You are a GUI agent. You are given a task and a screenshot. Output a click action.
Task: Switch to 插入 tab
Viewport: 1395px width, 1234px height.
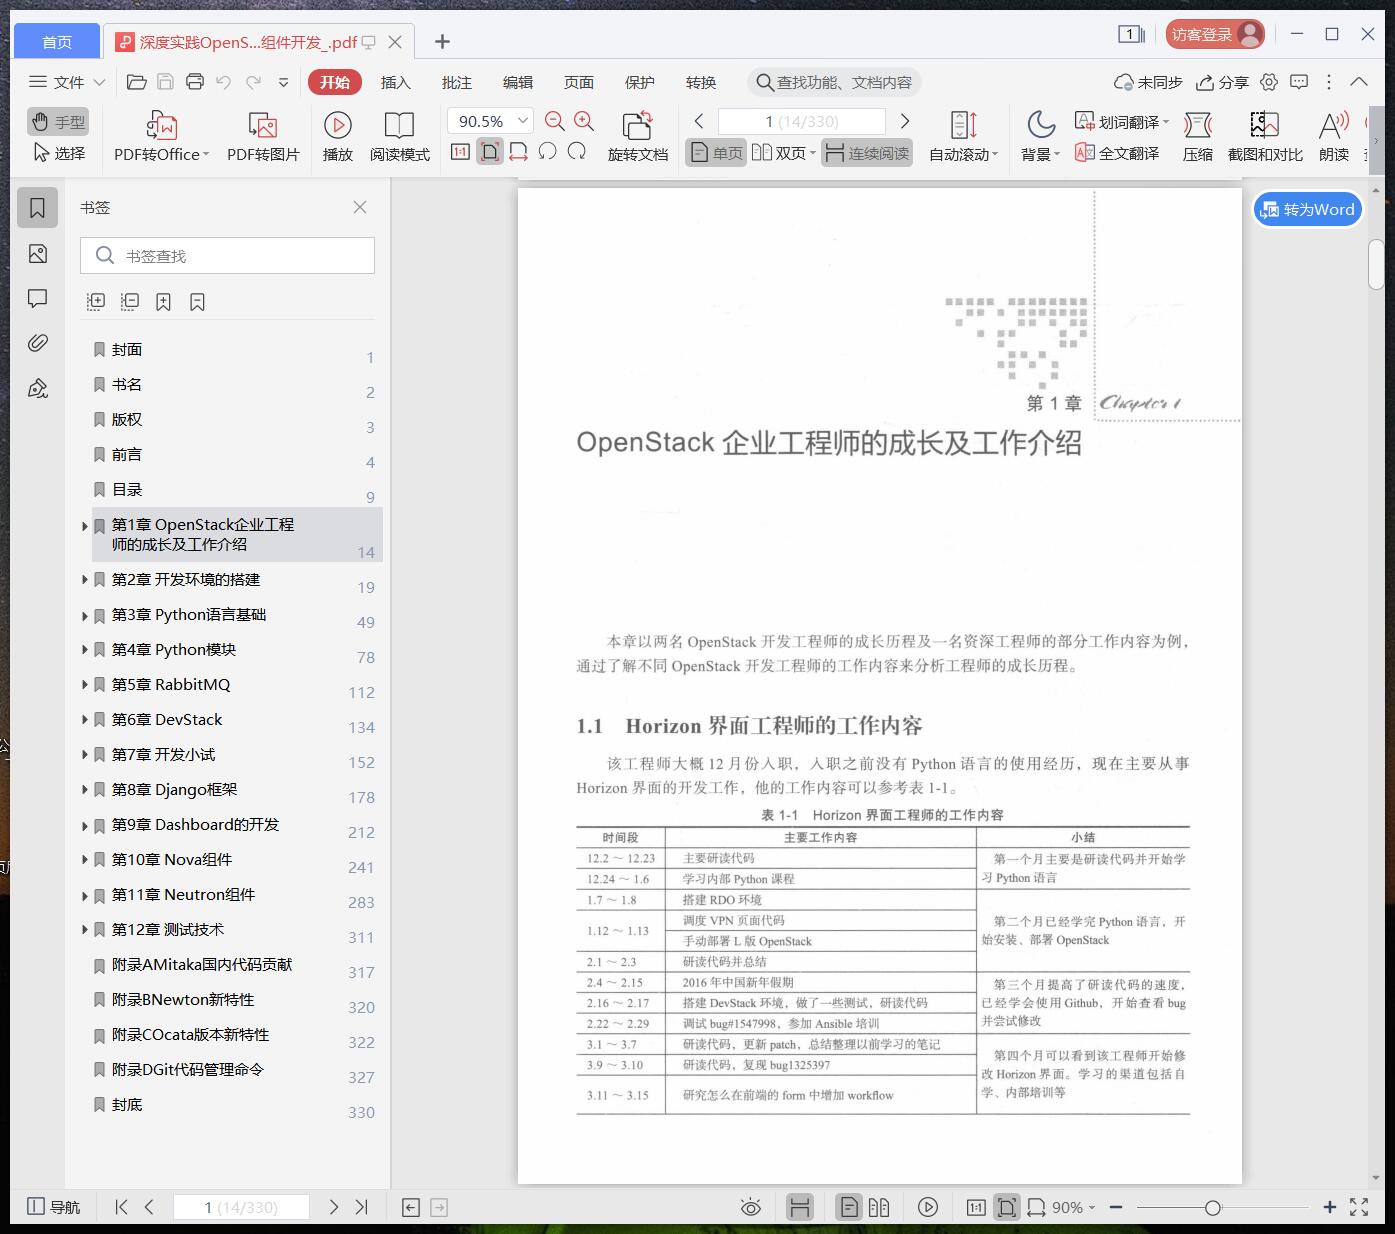tap(396, 82)
